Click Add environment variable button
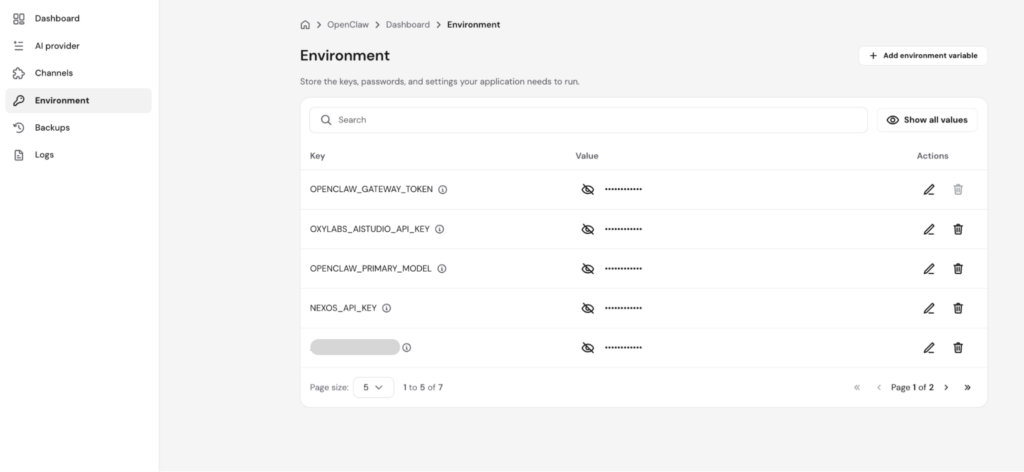The height and width of the screenshot is (472, 1024). (923, 55)
